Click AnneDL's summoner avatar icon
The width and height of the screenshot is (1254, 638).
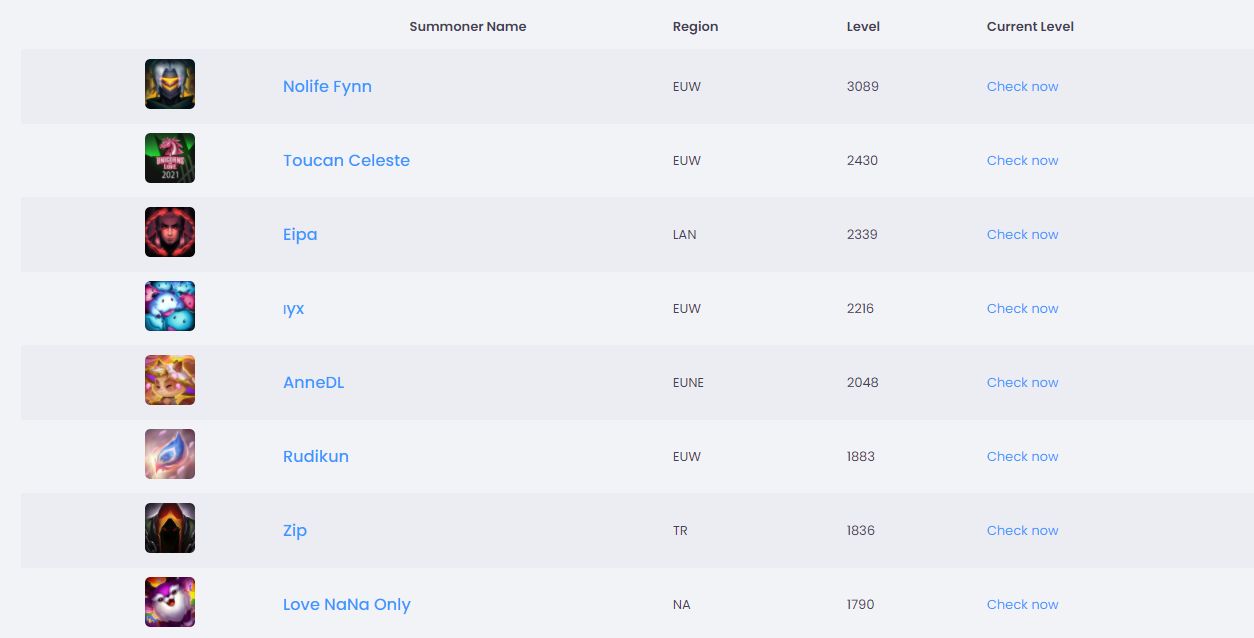pos(170,380)
